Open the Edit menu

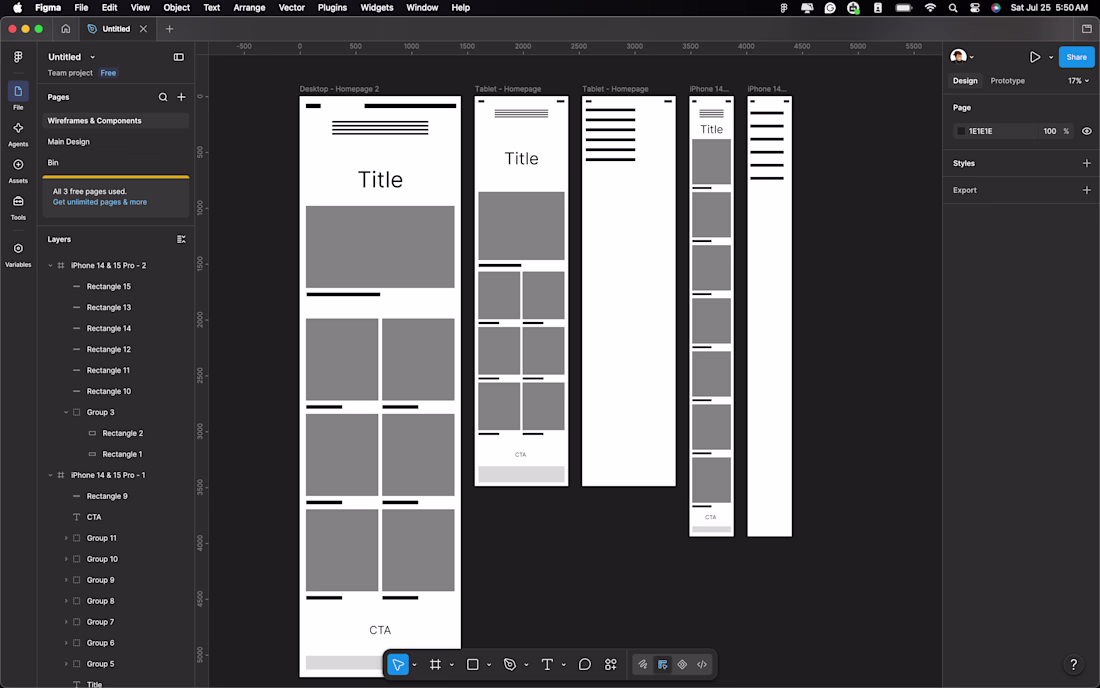tap(109, 8)
